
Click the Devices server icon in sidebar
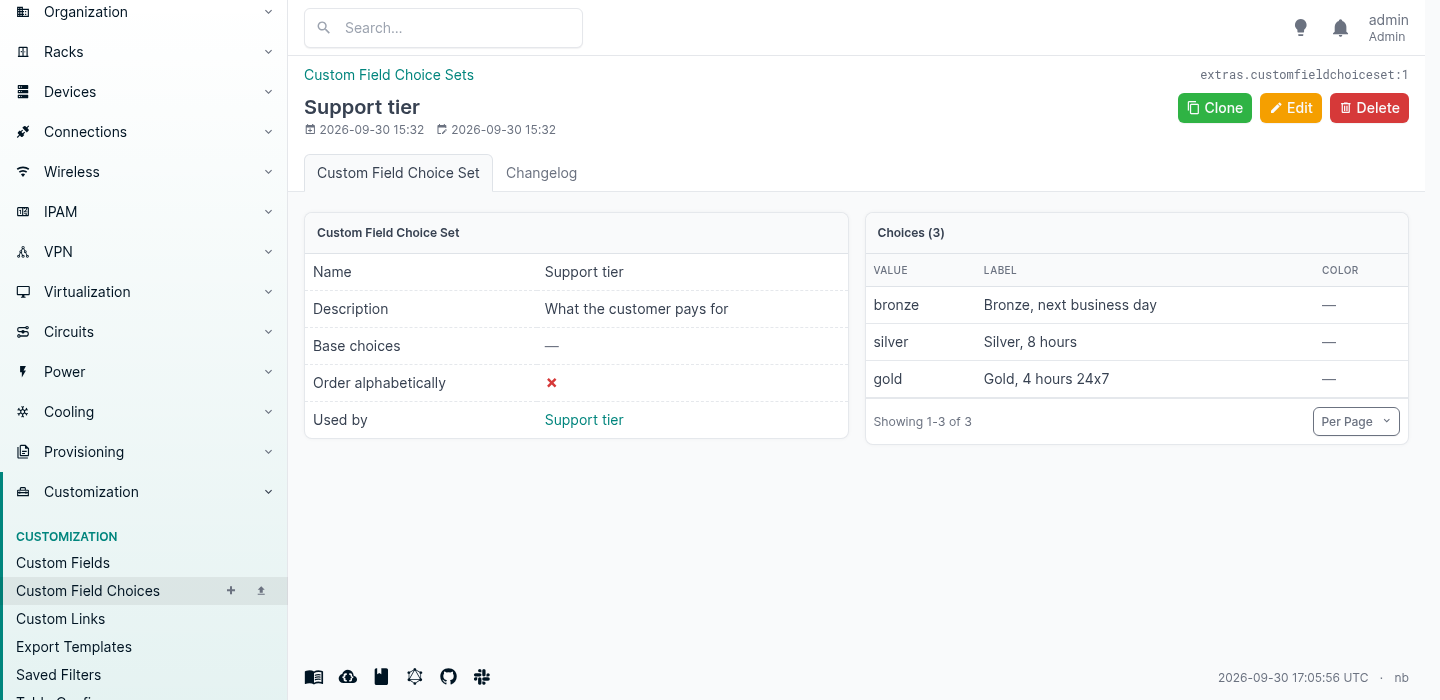click(x=23, y=92)
